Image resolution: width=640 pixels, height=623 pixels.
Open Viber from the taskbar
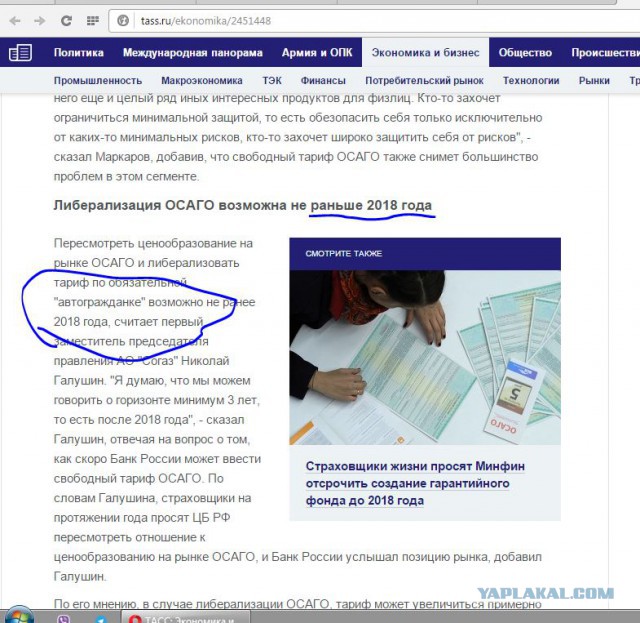(63, 619)
